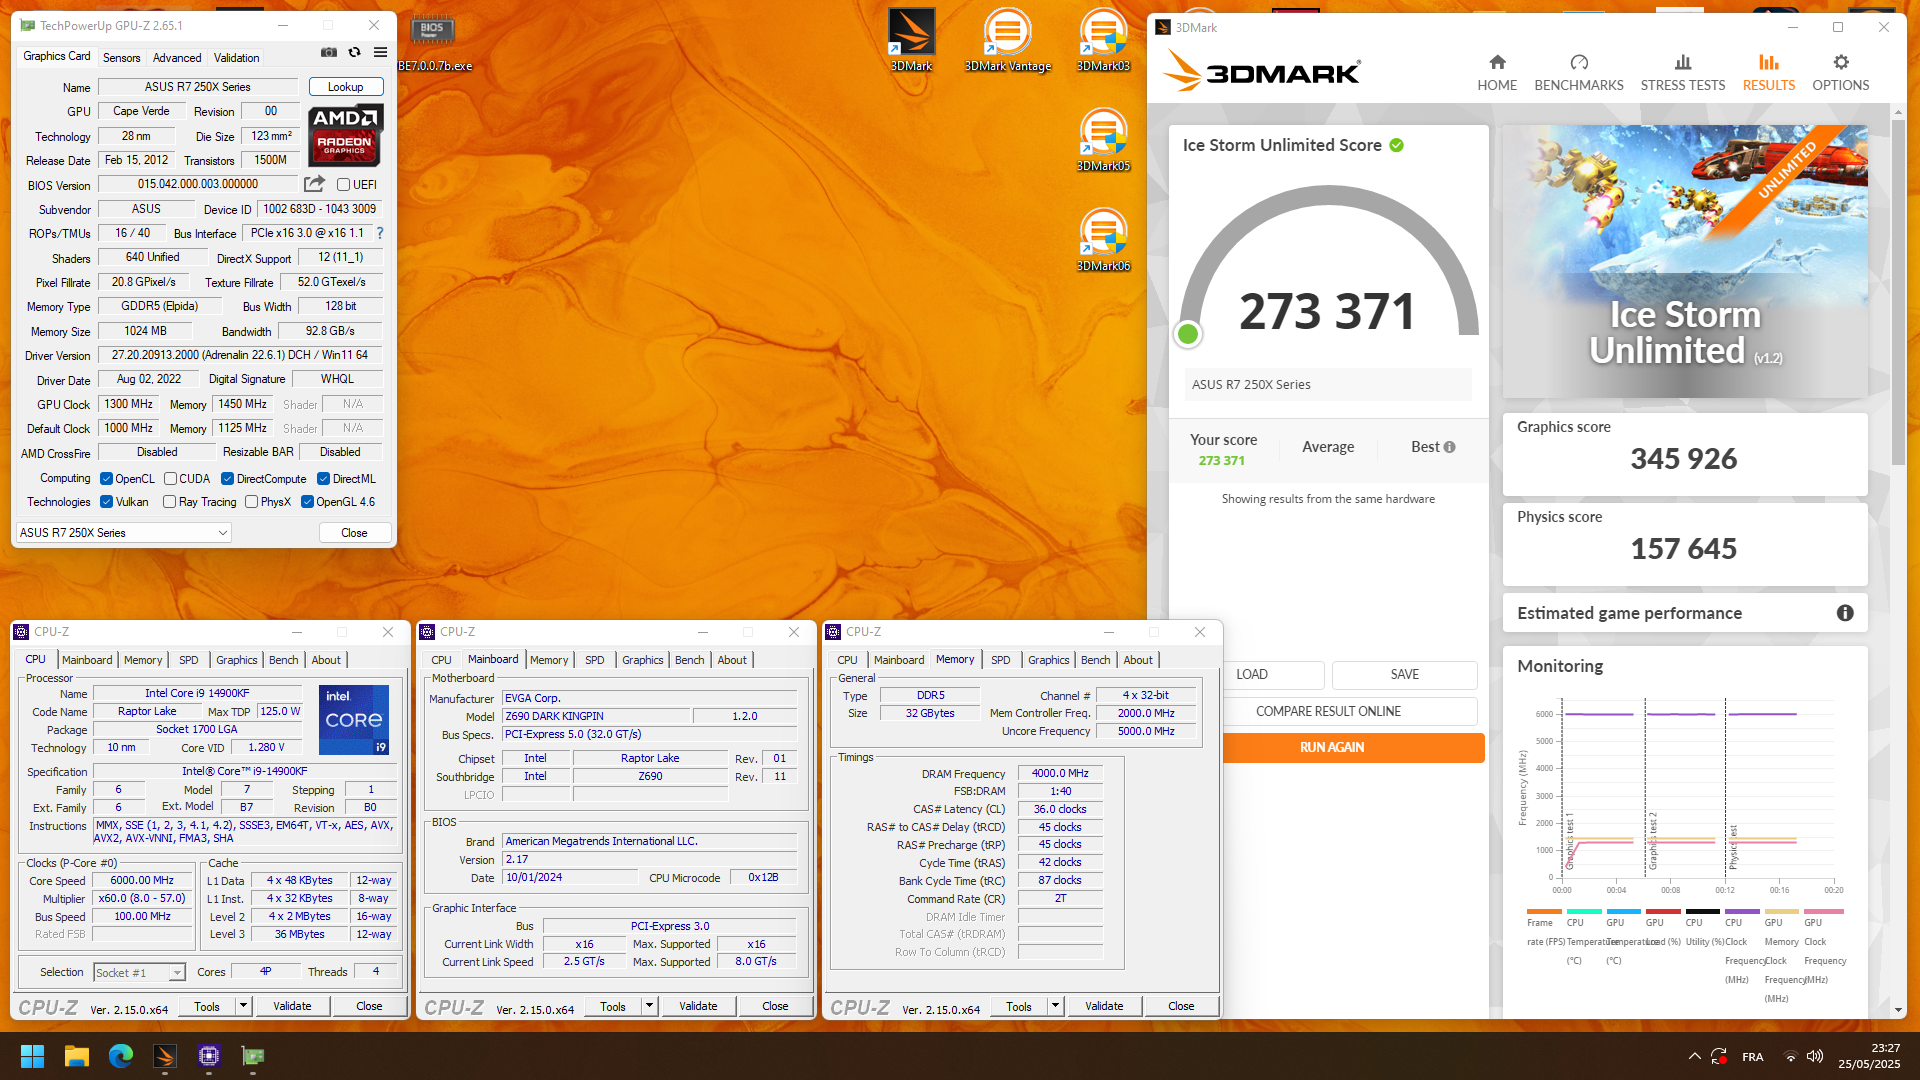Expand Tools dropdown in Memory window
The image size is (1920, 1080).
(1055, 1007)
